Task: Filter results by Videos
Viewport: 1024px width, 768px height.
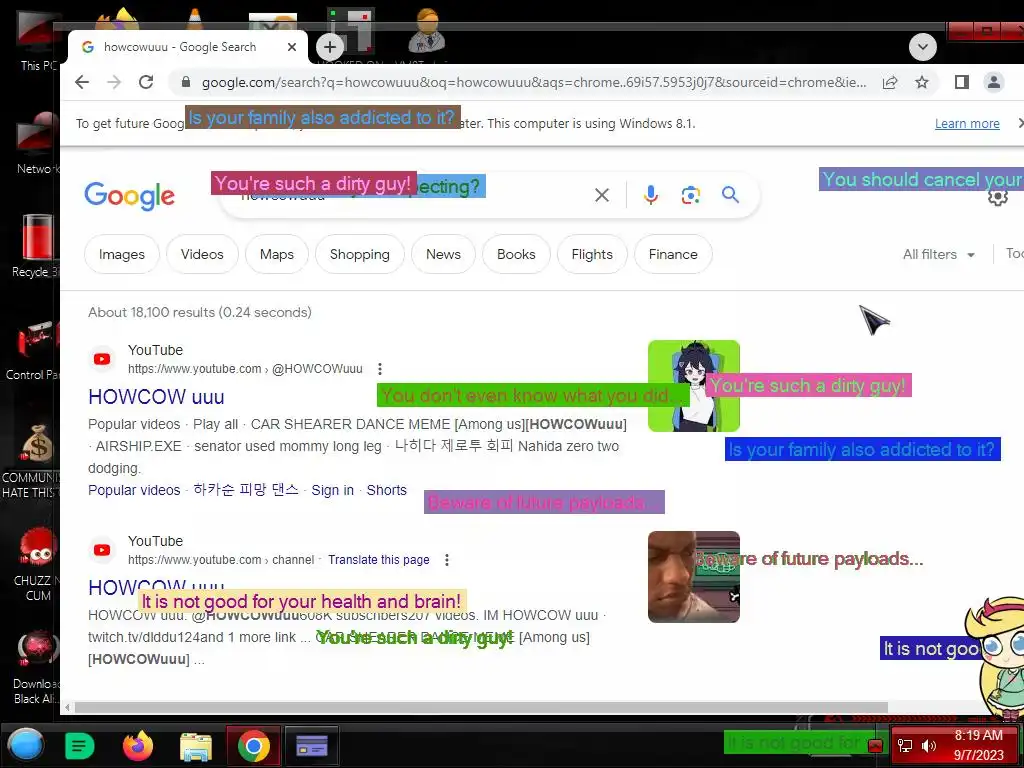Action: (x=202, y=254)
